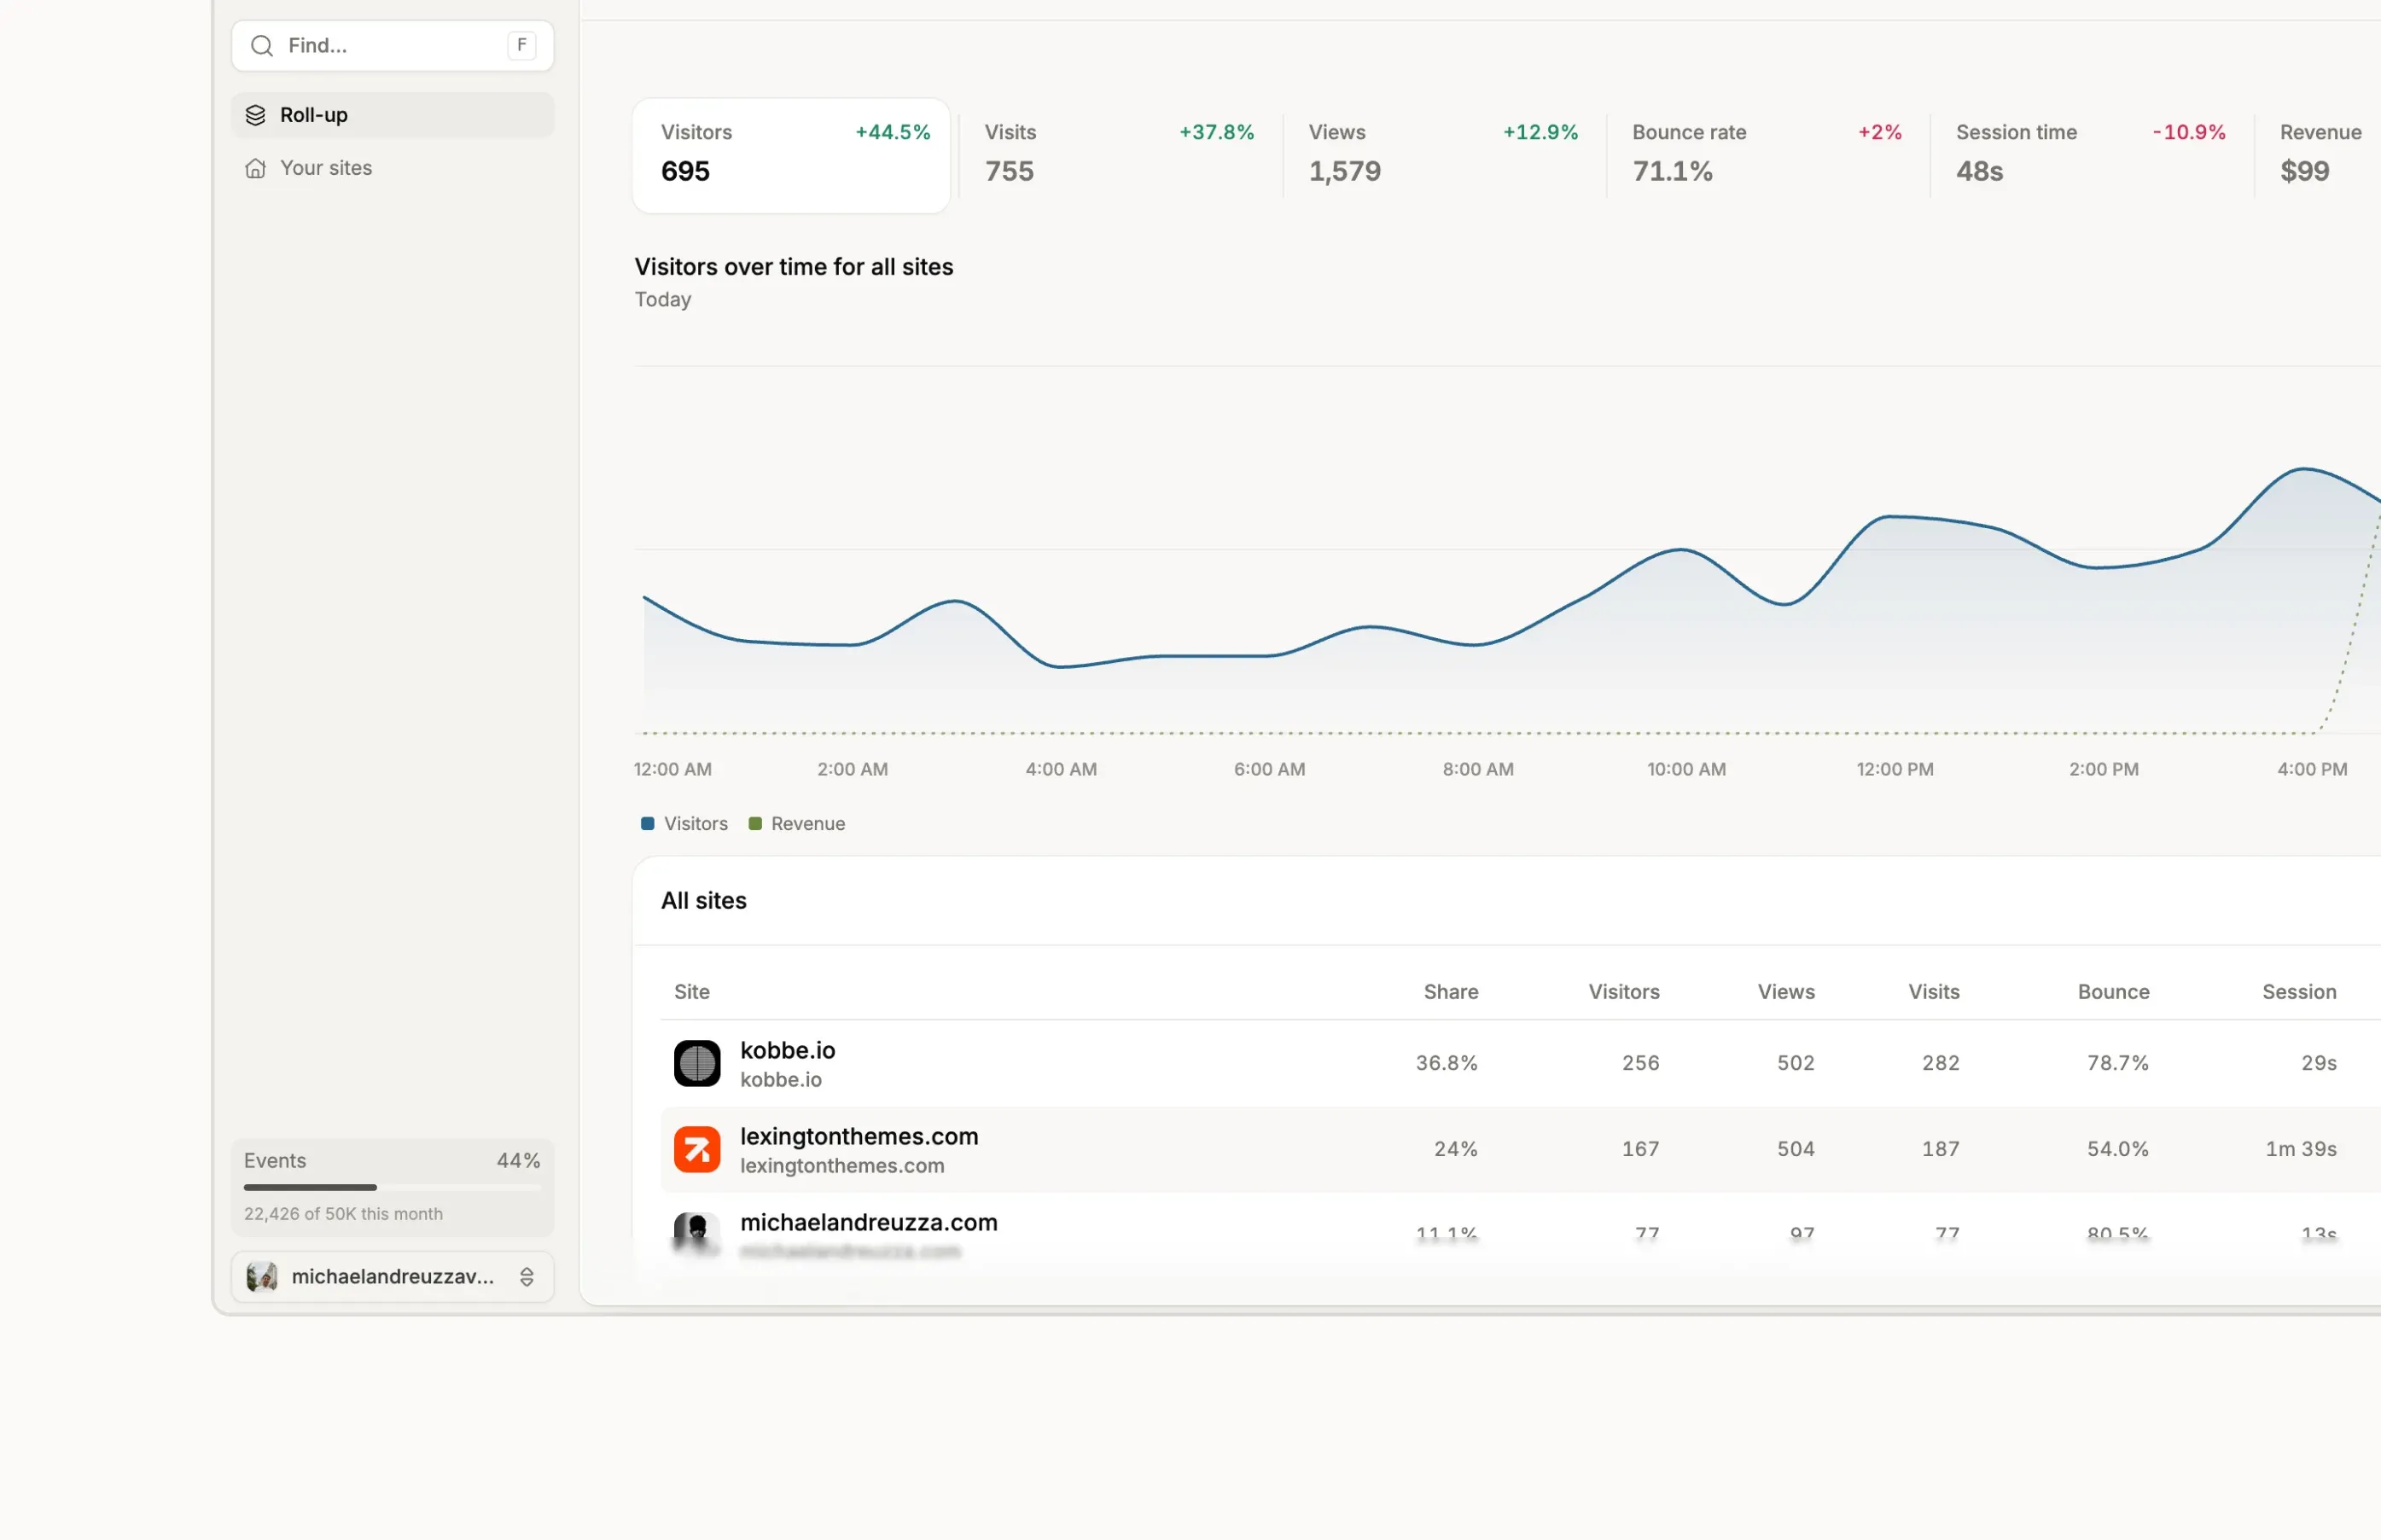Open the kobbe.io site link
This screenshot has width=2381, height=1540.
pyautogui.click(x=788, y=1051)
